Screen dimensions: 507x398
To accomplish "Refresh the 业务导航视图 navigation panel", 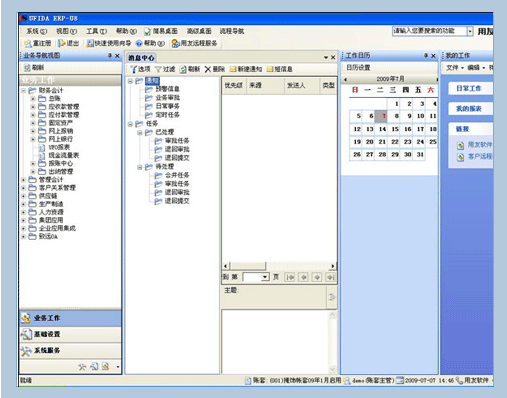I will [x=33, y=68].
